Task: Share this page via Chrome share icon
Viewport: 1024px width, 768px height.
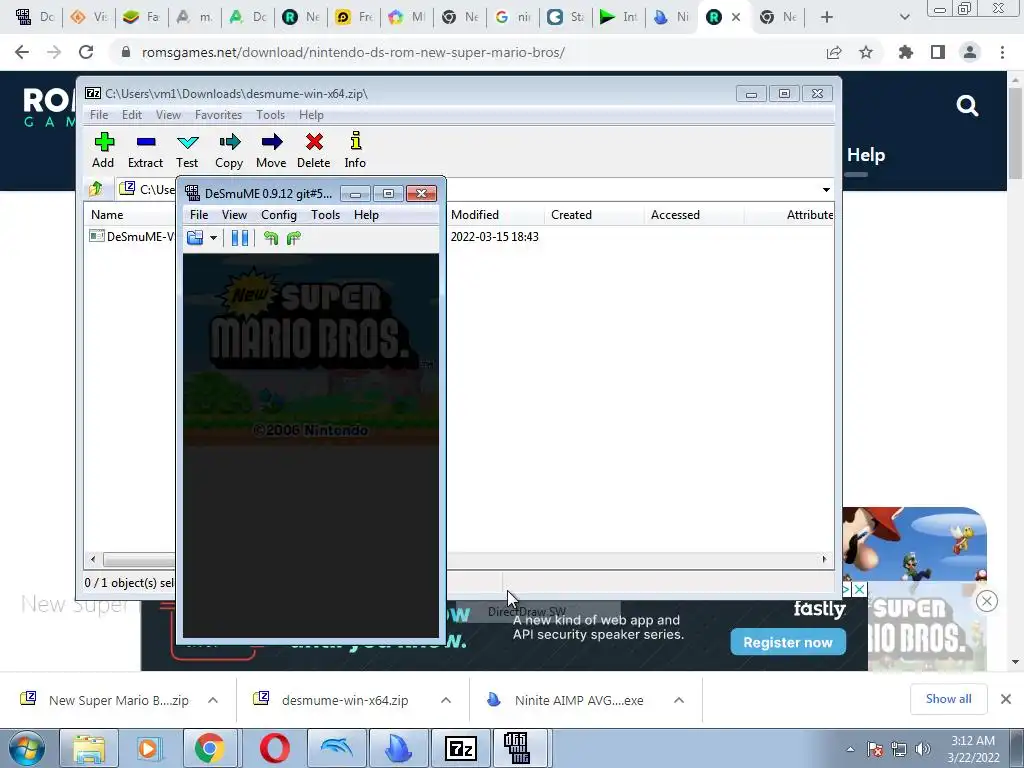Action: tap(834, 52)
